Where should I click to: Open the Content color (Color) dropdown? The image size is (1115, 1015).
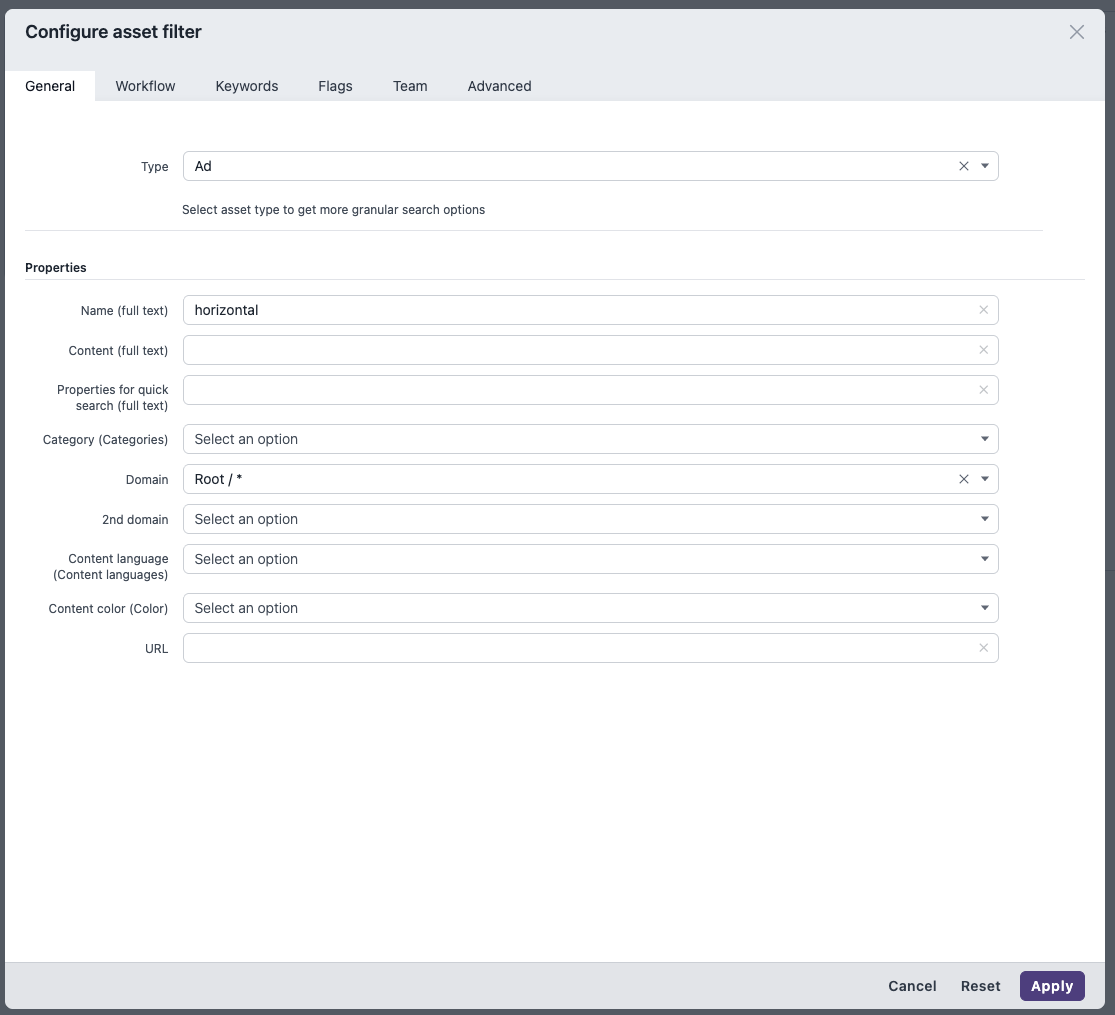pos(985,608)
